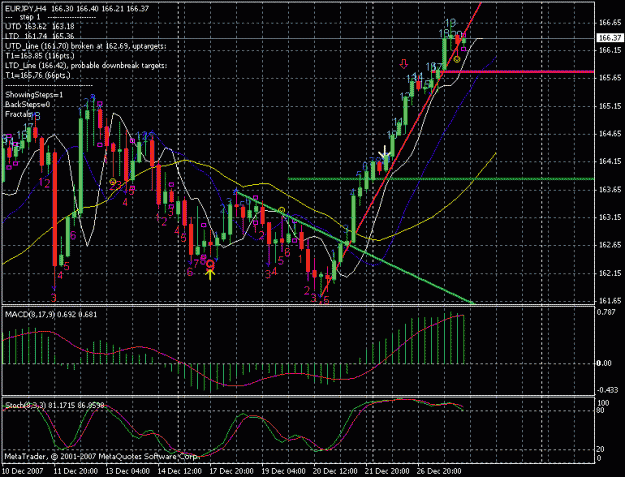The image size is (625, 477).
Task: Click the red hollow down arrow on chart
Action: 404,64
